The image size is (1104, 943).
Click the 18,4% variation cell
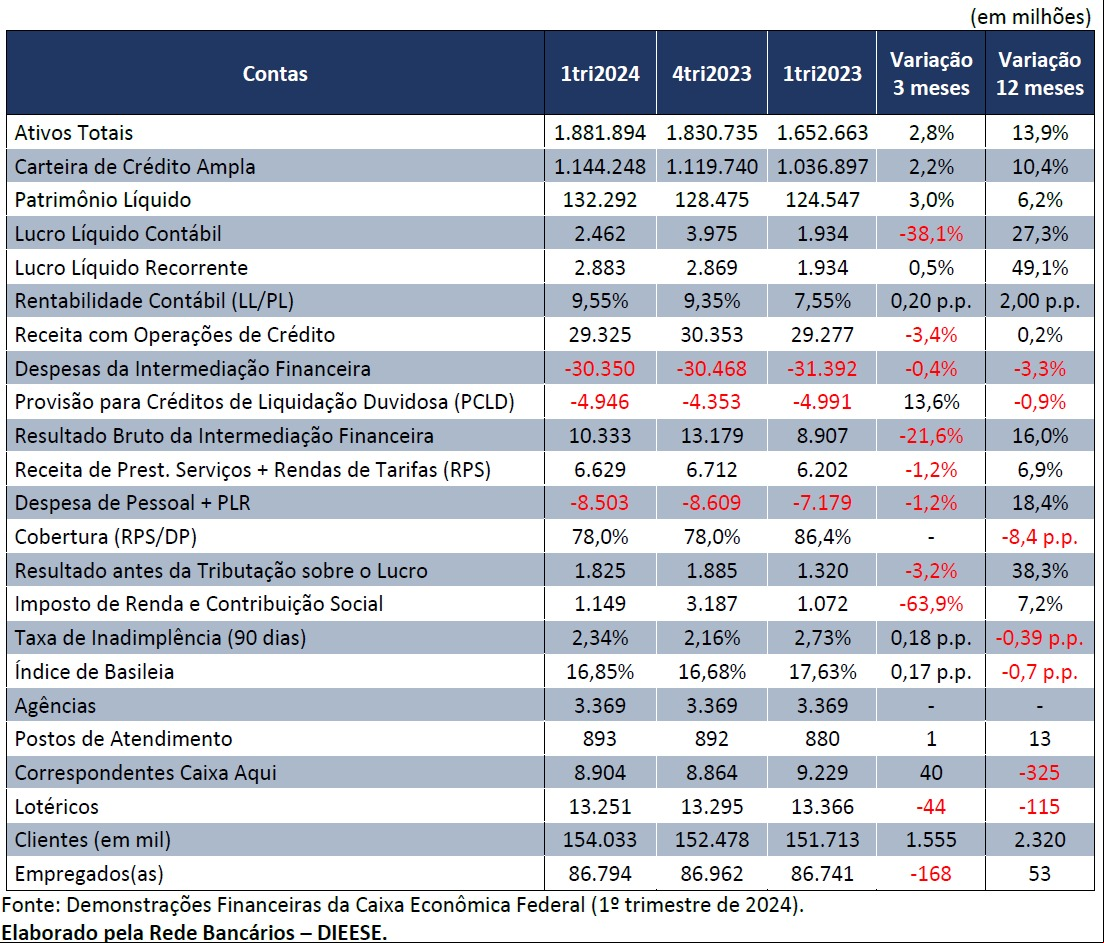pyautogui.click(x=1039, y=503)
